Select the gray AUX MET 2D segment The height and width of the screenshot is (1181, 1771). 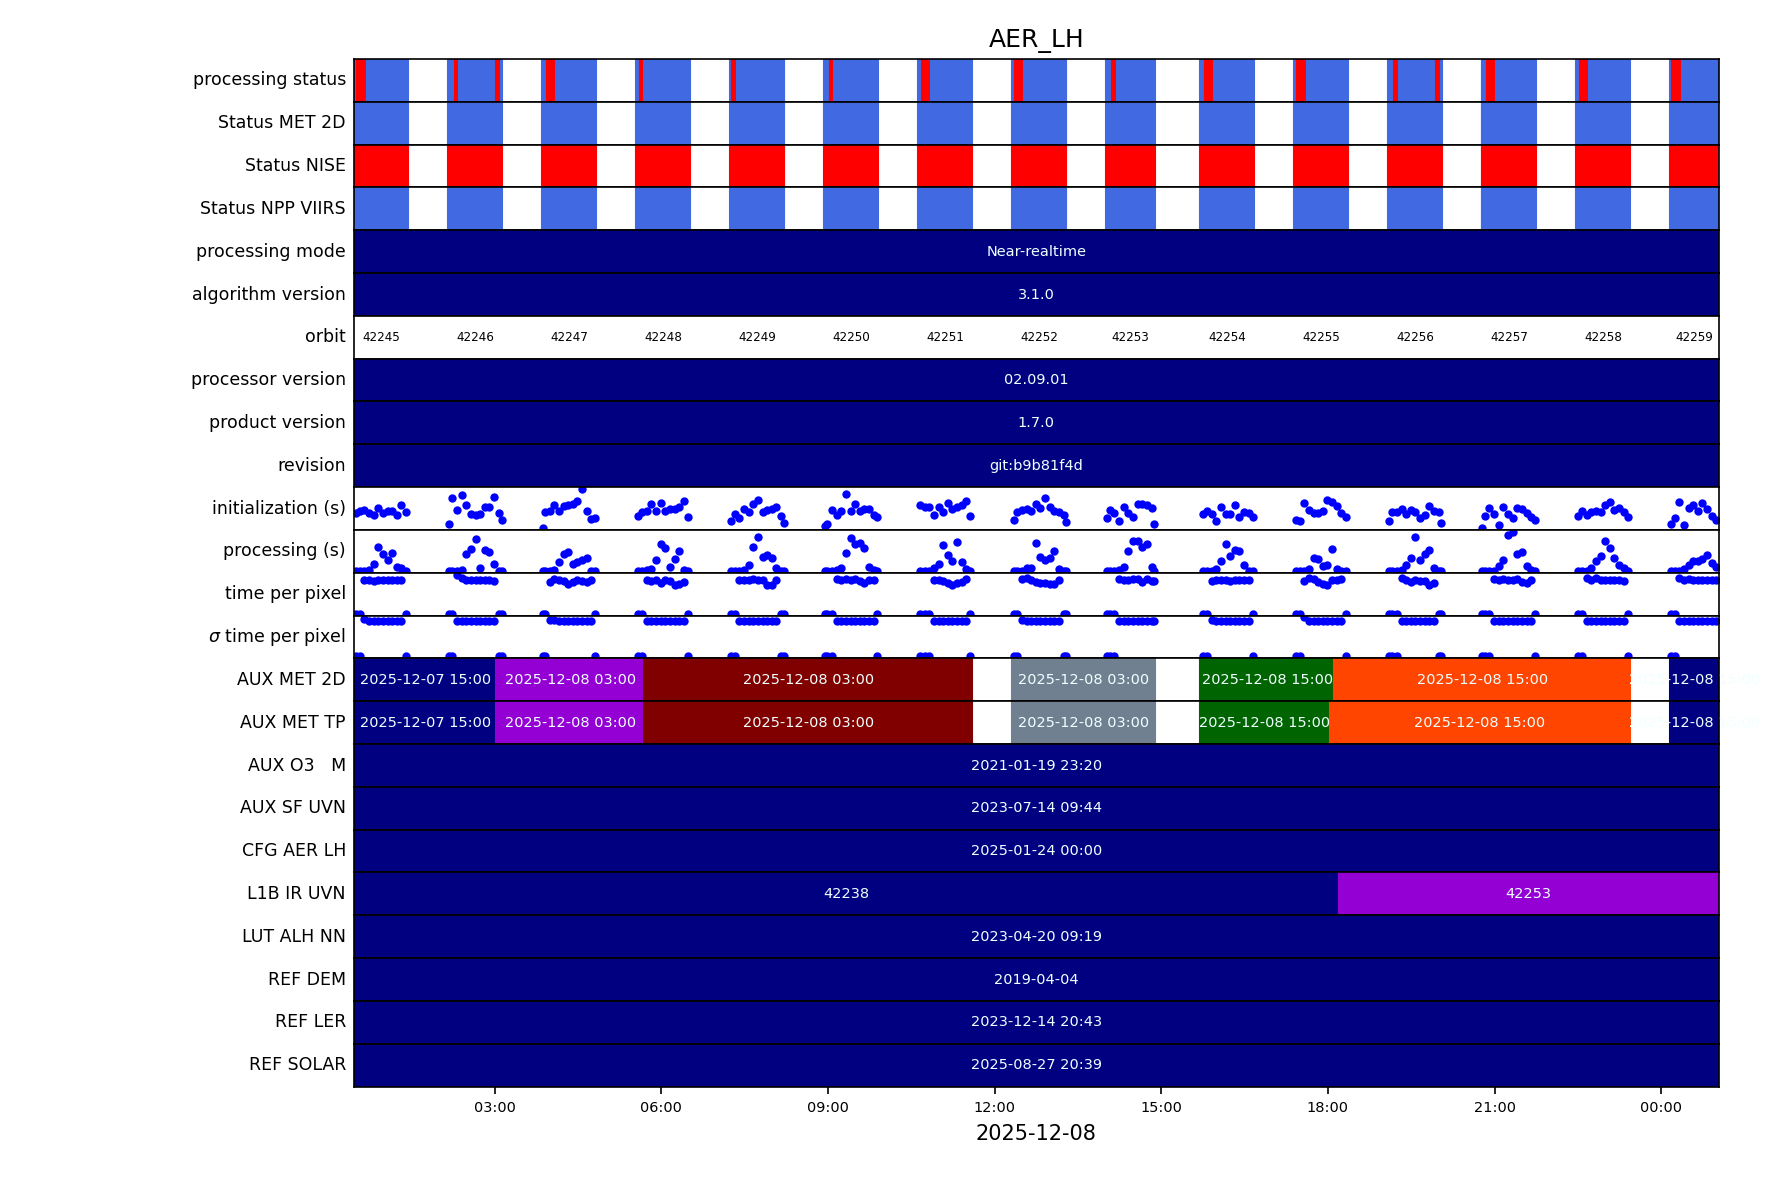(1083, 679)
